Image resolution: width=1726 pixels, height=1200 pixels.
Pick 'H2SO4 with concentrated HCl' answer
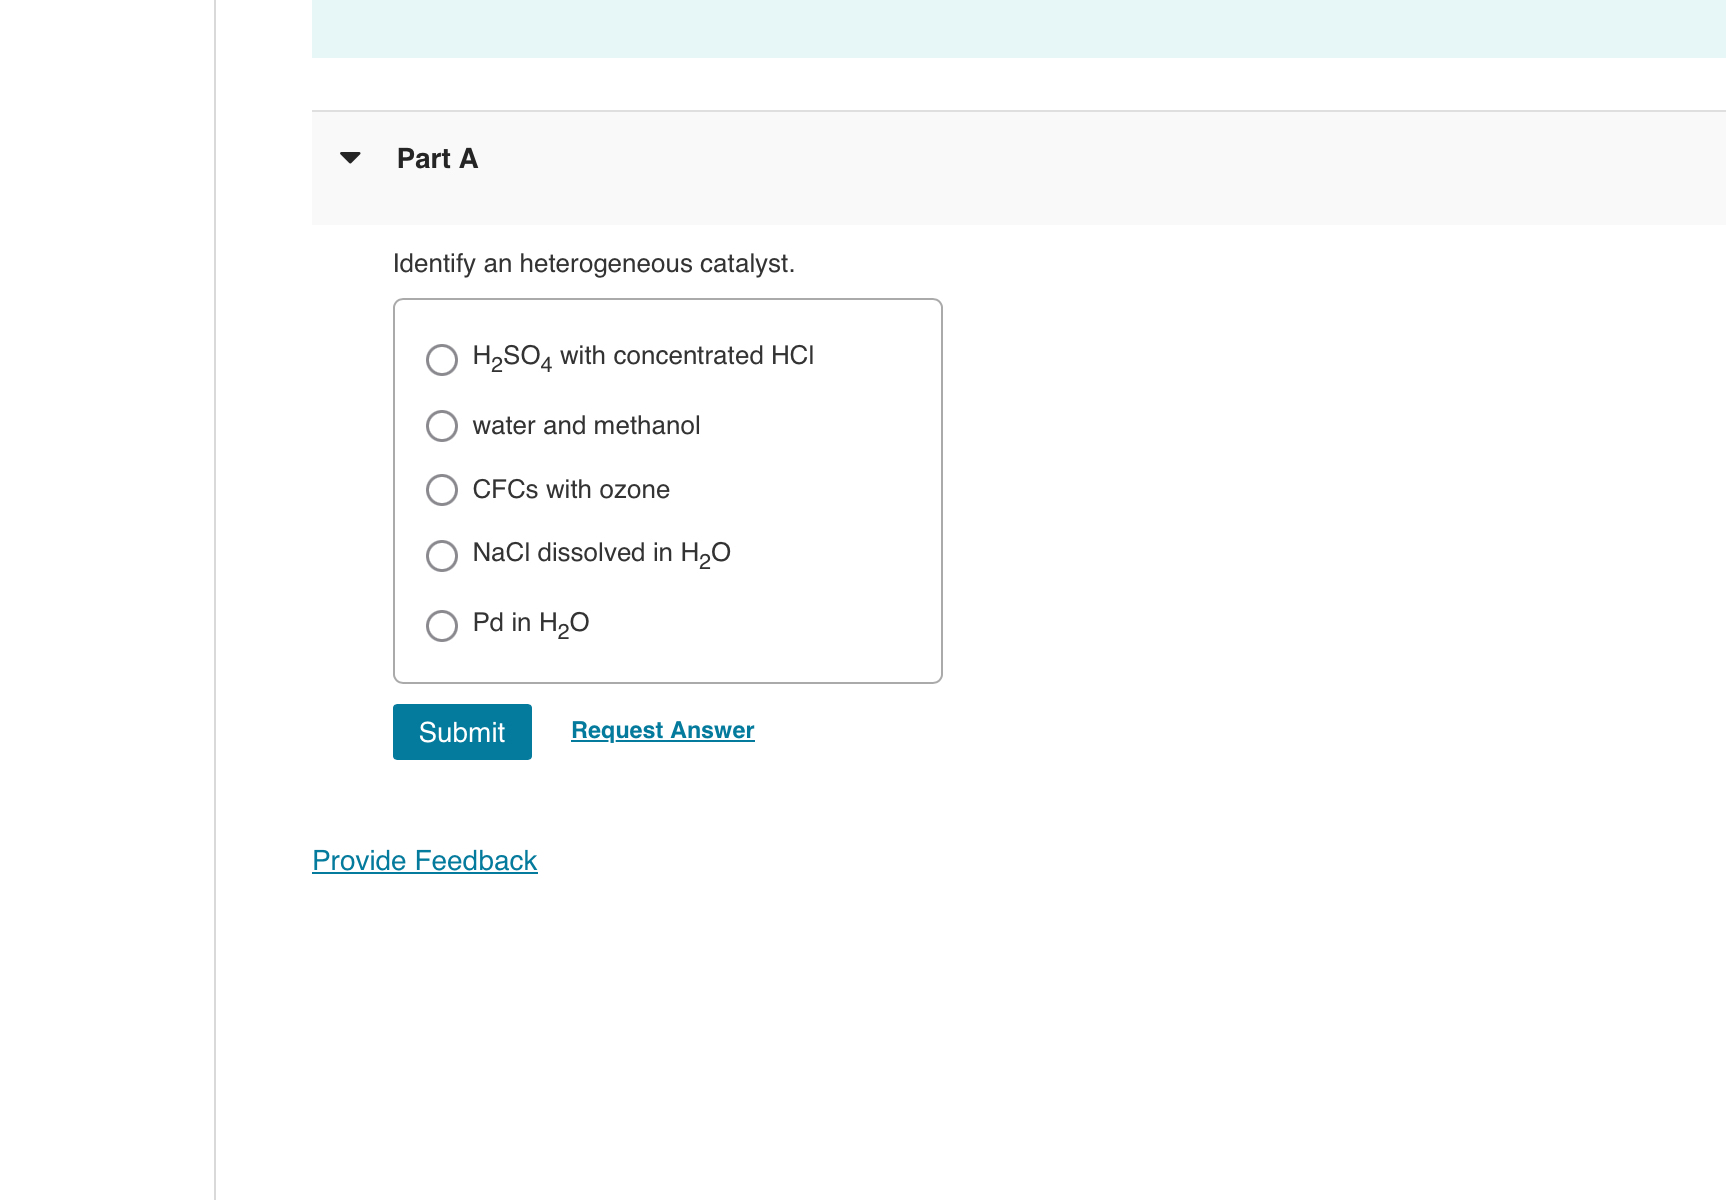pyautogui.click(x=441, y=359)
